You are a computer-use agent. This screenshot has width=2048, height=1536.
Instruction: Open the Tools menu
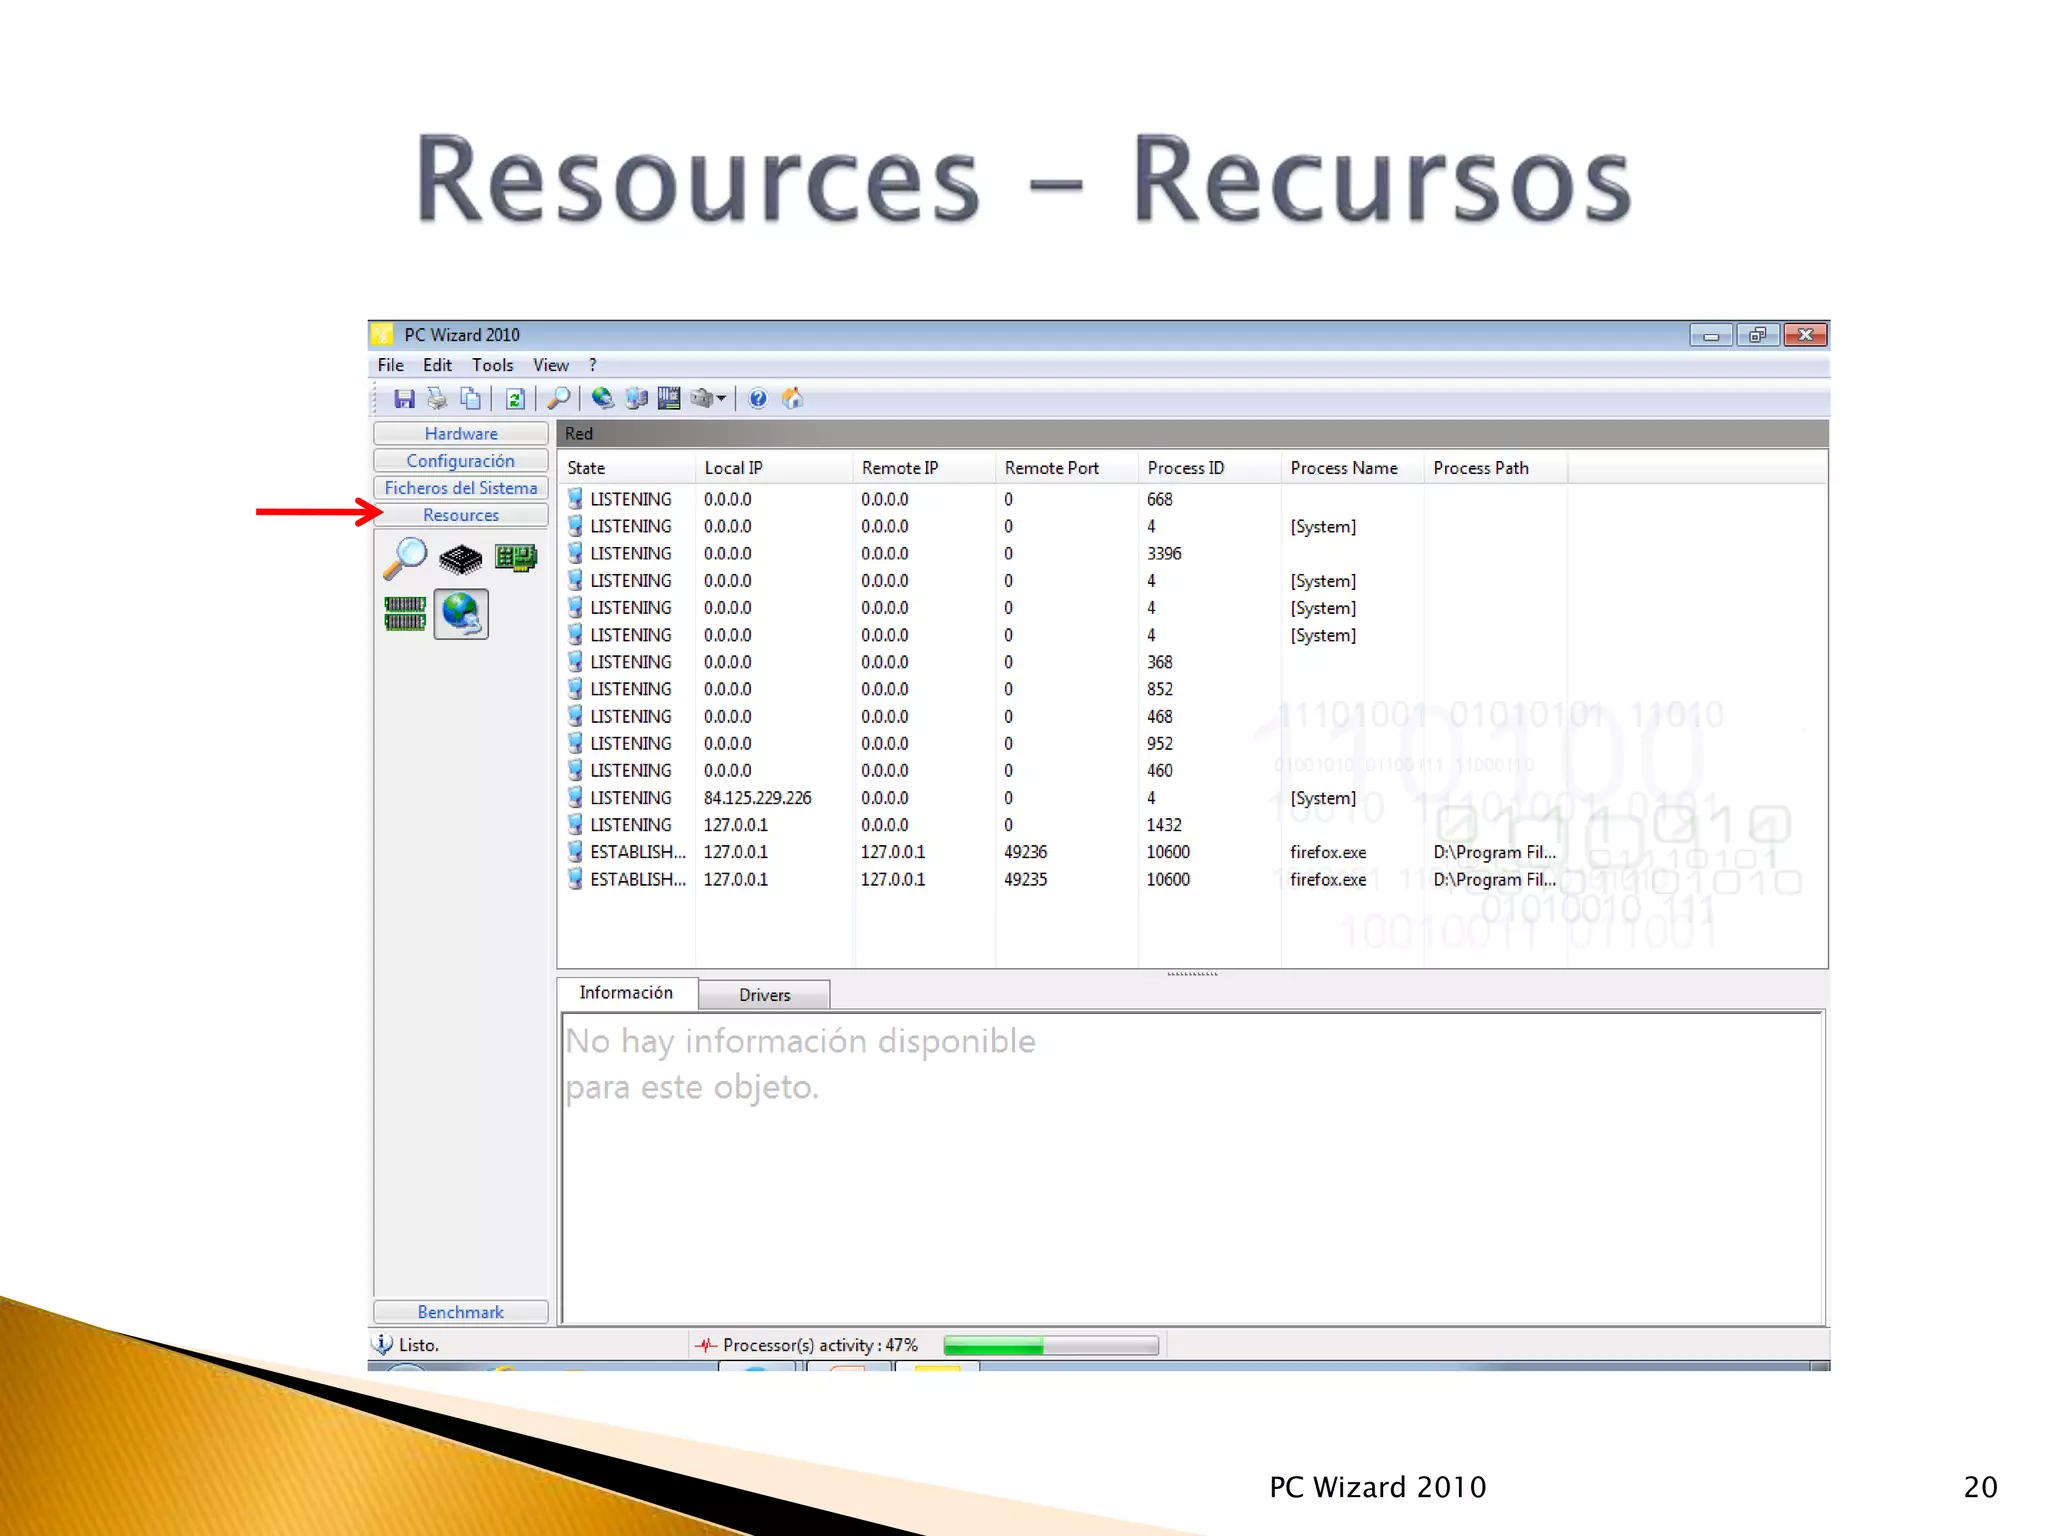click(492, 365)
